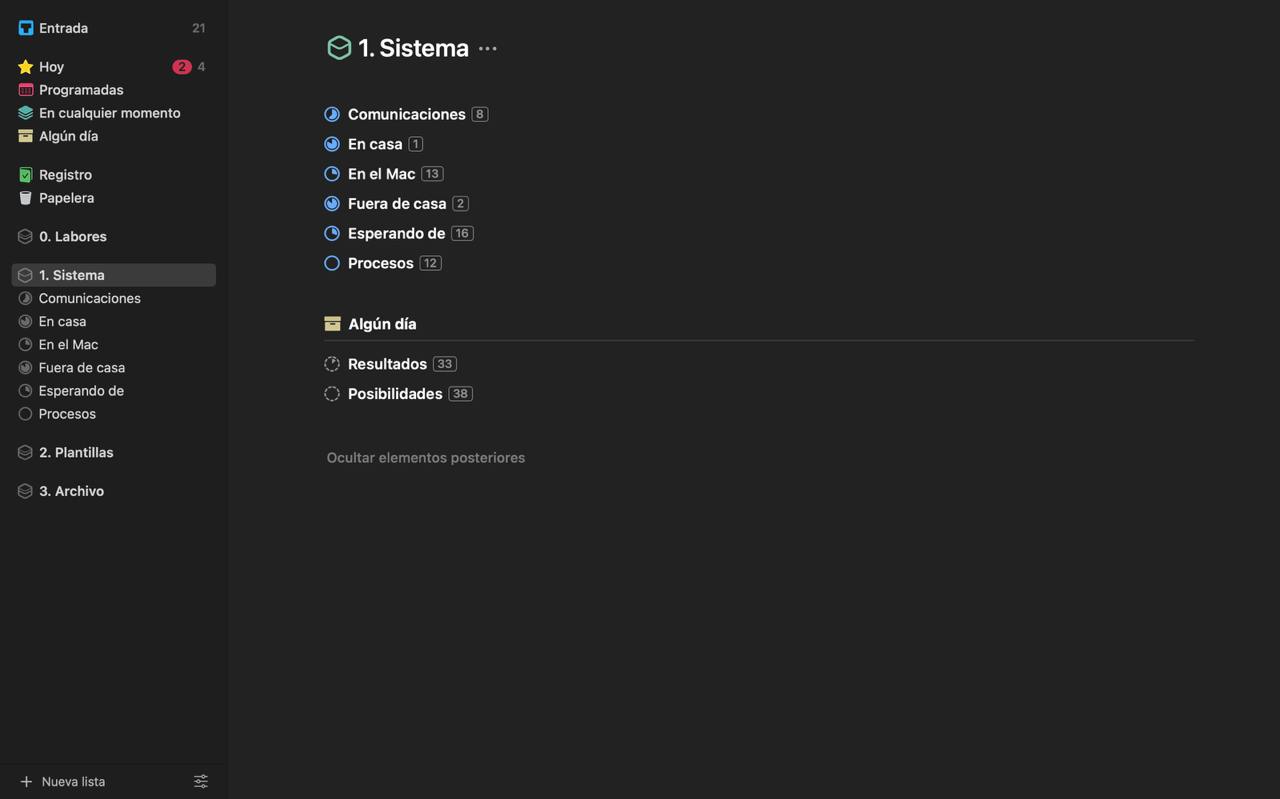Viewport: 1280px width, 799px height.
Task: Add a Nueva lista
Action: coord(62,782)
